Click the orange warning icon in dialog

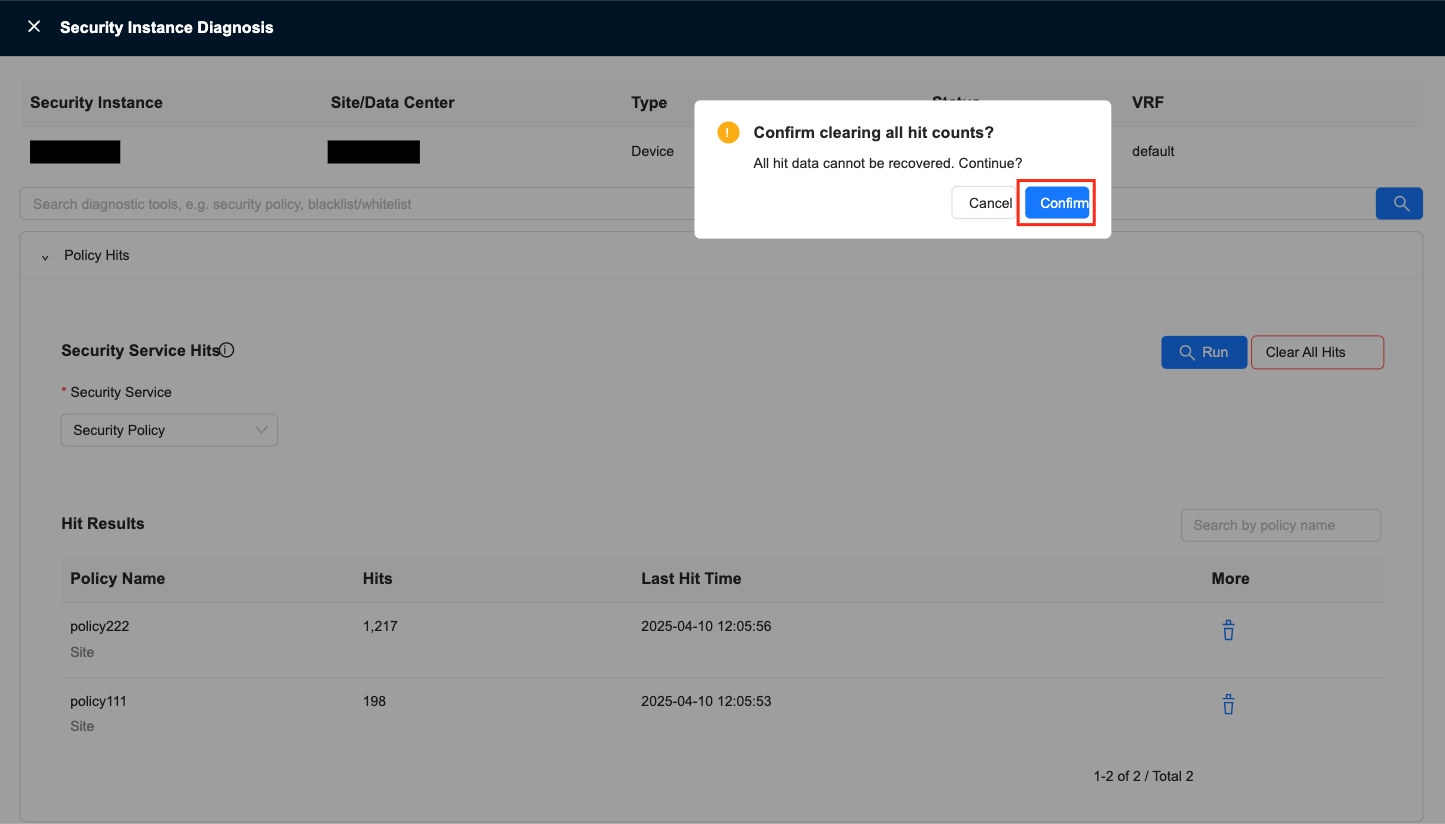point(728,132)
